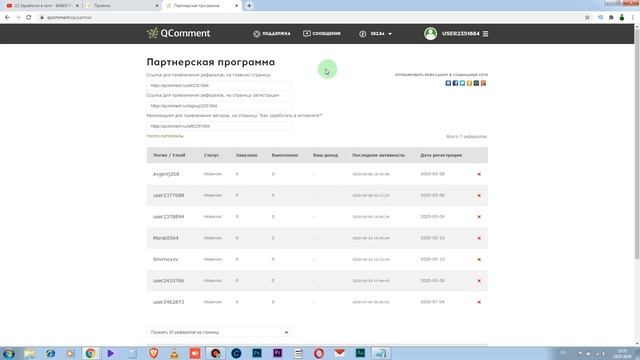This screenshot has height=360, width=640.
Task: Share referral link via Odnoklassniki icon
Action: [469, 83]
